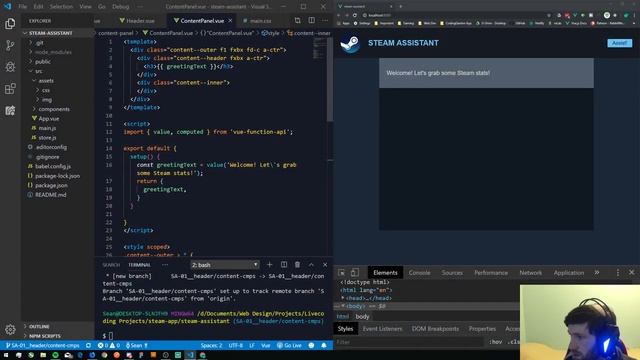
Task: Select the body breadcrumb in DevTools
Action: pos(362,316)
